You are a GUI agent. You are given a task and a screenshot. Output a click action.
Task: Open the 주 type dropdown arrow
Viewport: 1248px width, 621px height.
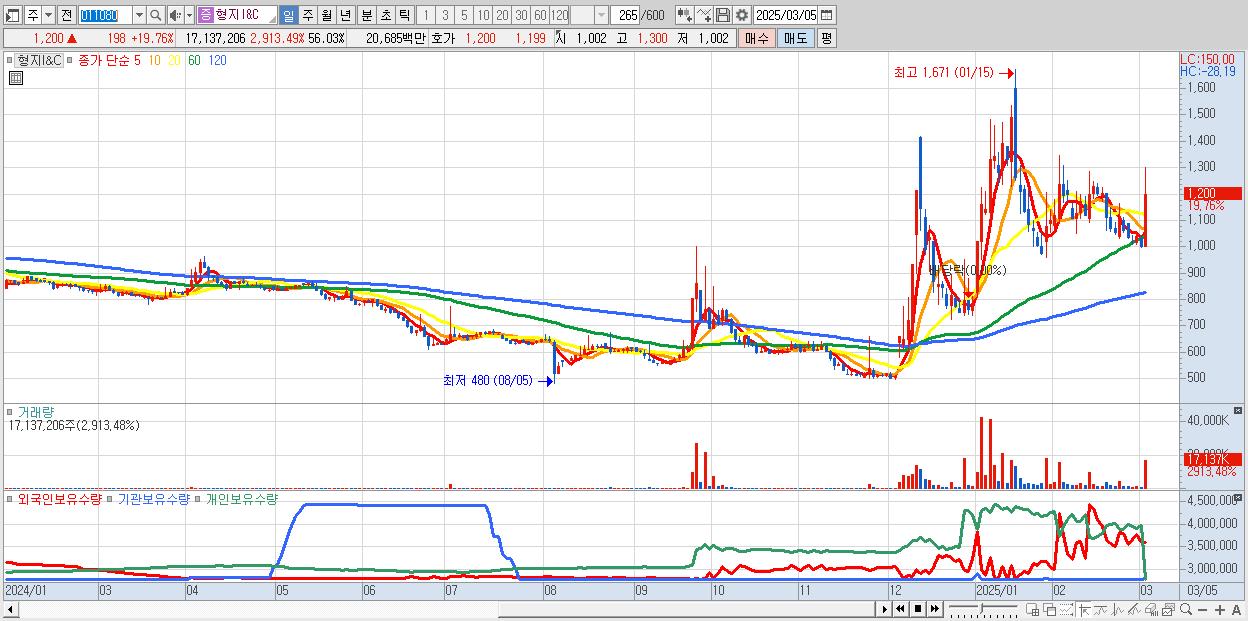click(48, 15)
